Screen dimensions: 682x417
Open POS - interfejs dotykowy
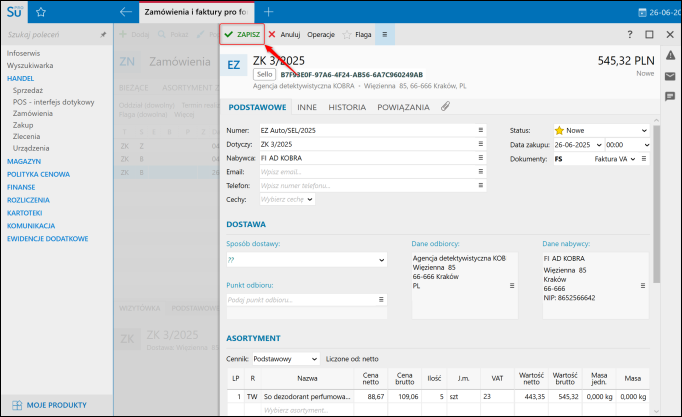point(53,102)
